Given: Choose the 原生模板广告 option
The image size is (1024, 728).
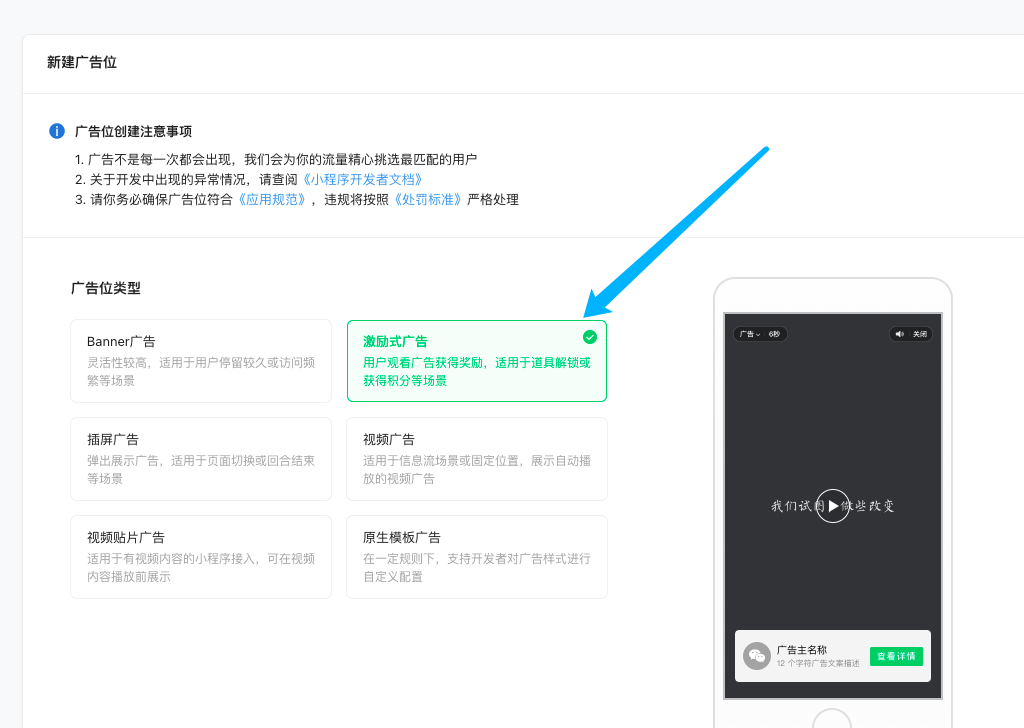Looking at the screenshot, I should 476,557.
